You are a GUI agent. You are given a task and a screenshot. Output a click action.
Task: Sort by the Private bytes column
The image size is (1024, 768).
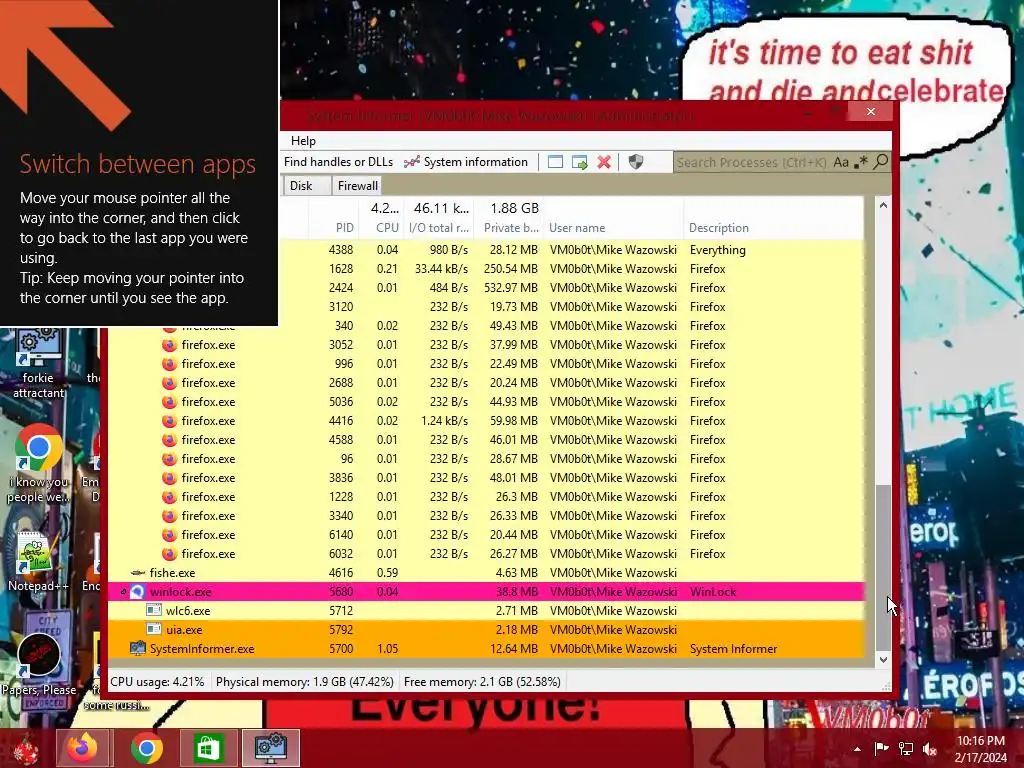(x=511, y=228)
